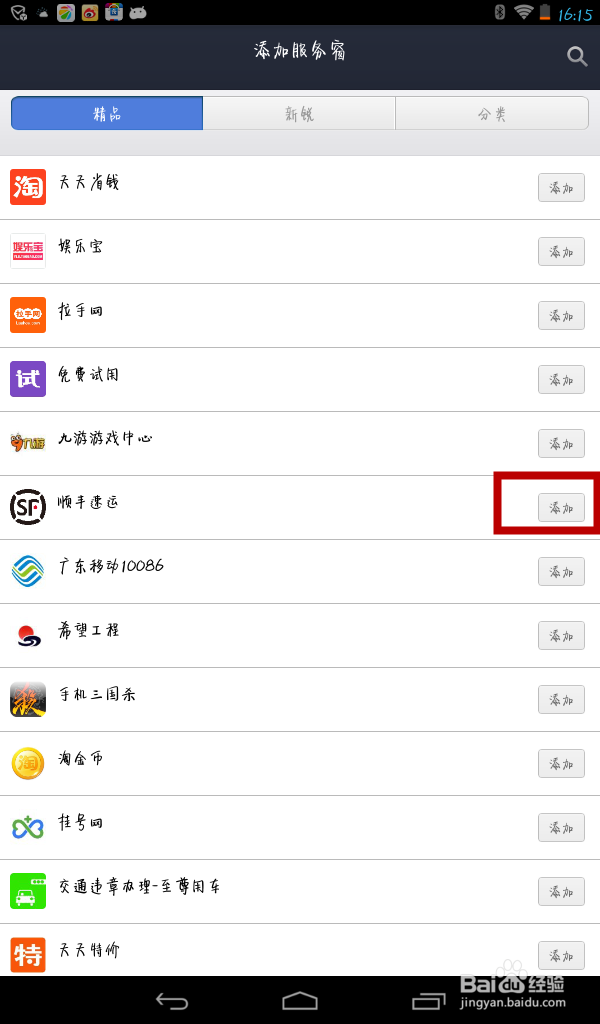Tap the 挂号网 butterfly icon
600x1024 pixels.
point(28,827)
